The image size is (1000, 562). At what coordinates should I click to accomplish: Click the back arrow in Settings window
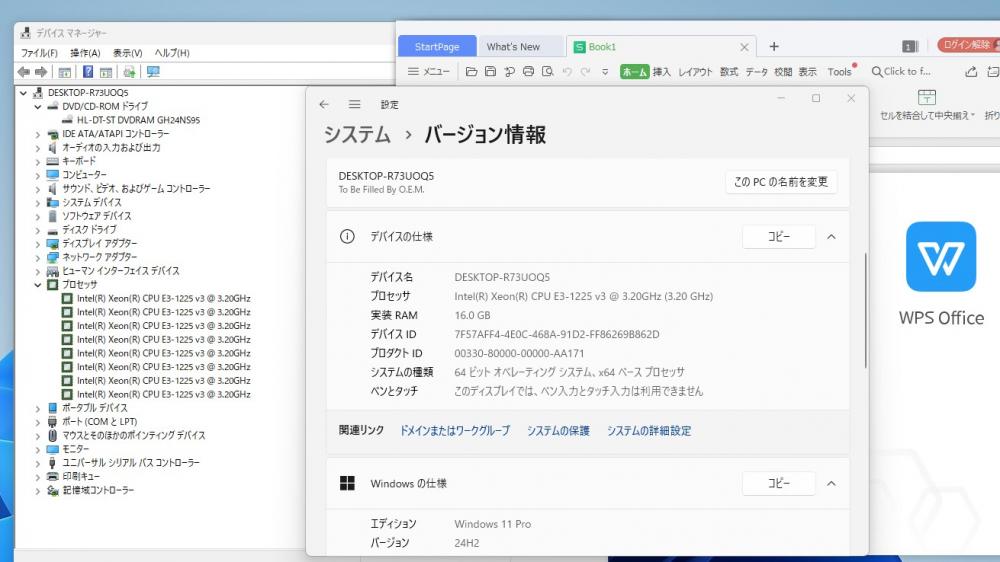pyautogui.click(x=324, y=104)
